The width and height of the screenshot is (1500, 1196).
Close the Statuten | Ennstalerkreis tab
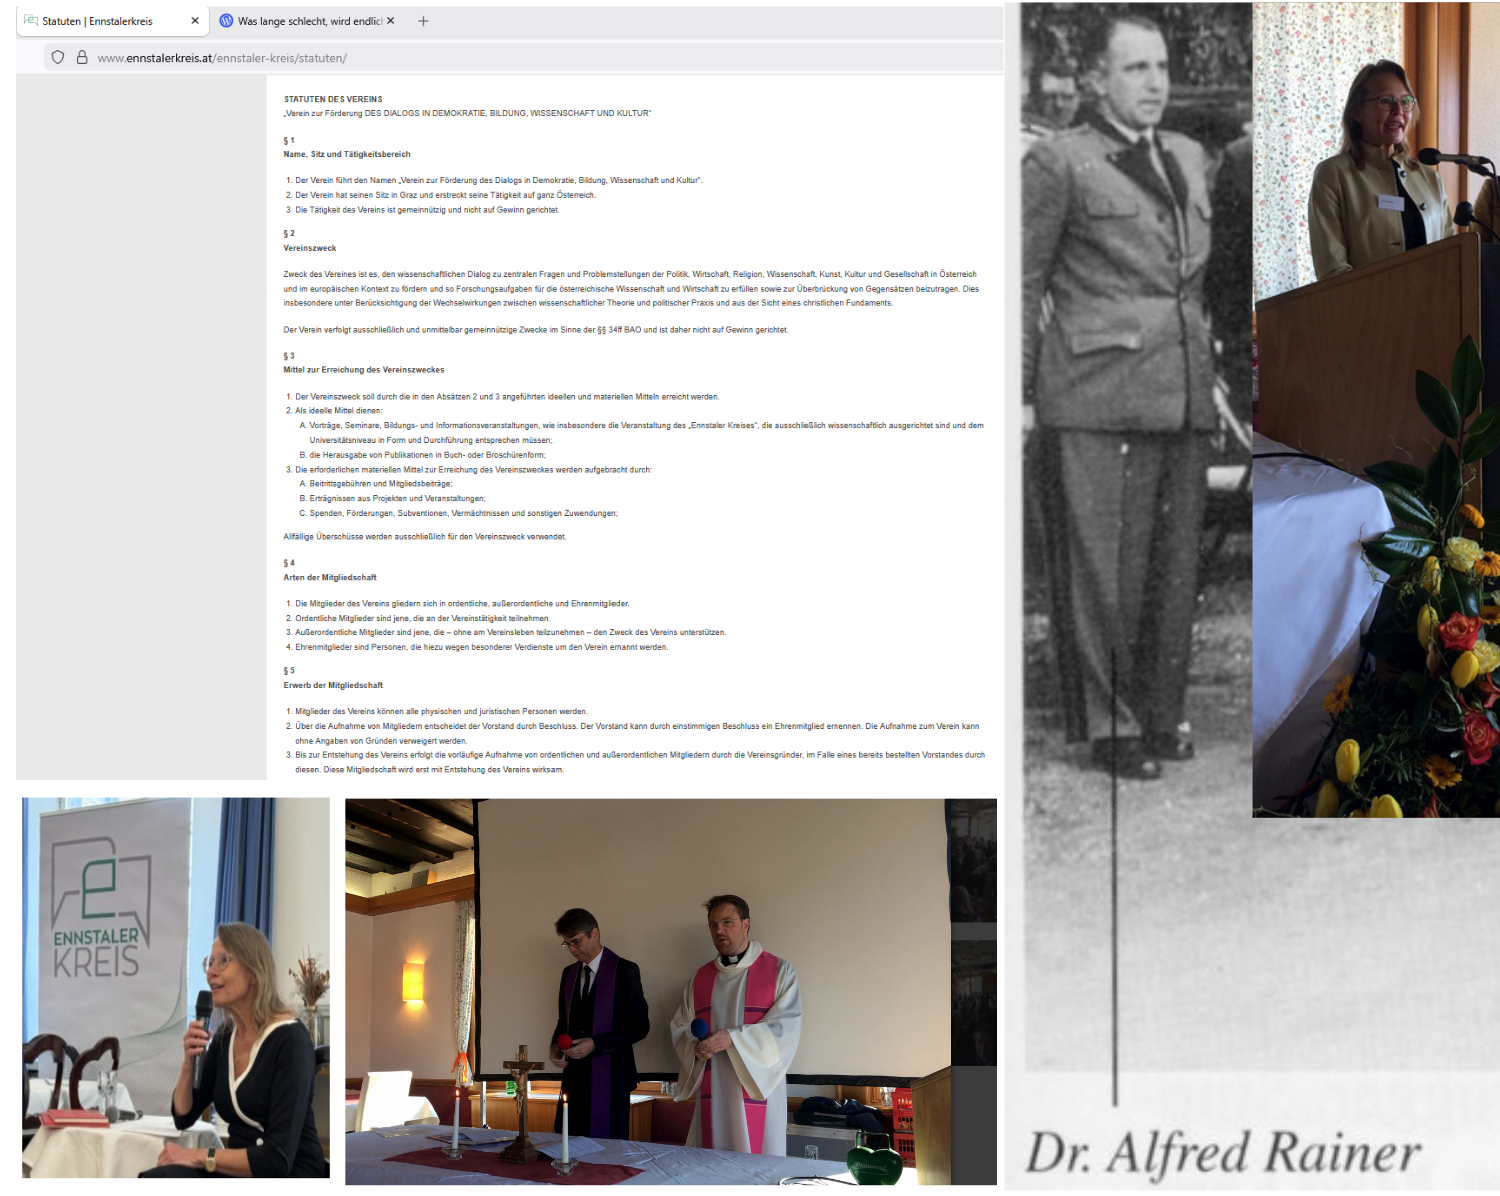click(195, 21)
